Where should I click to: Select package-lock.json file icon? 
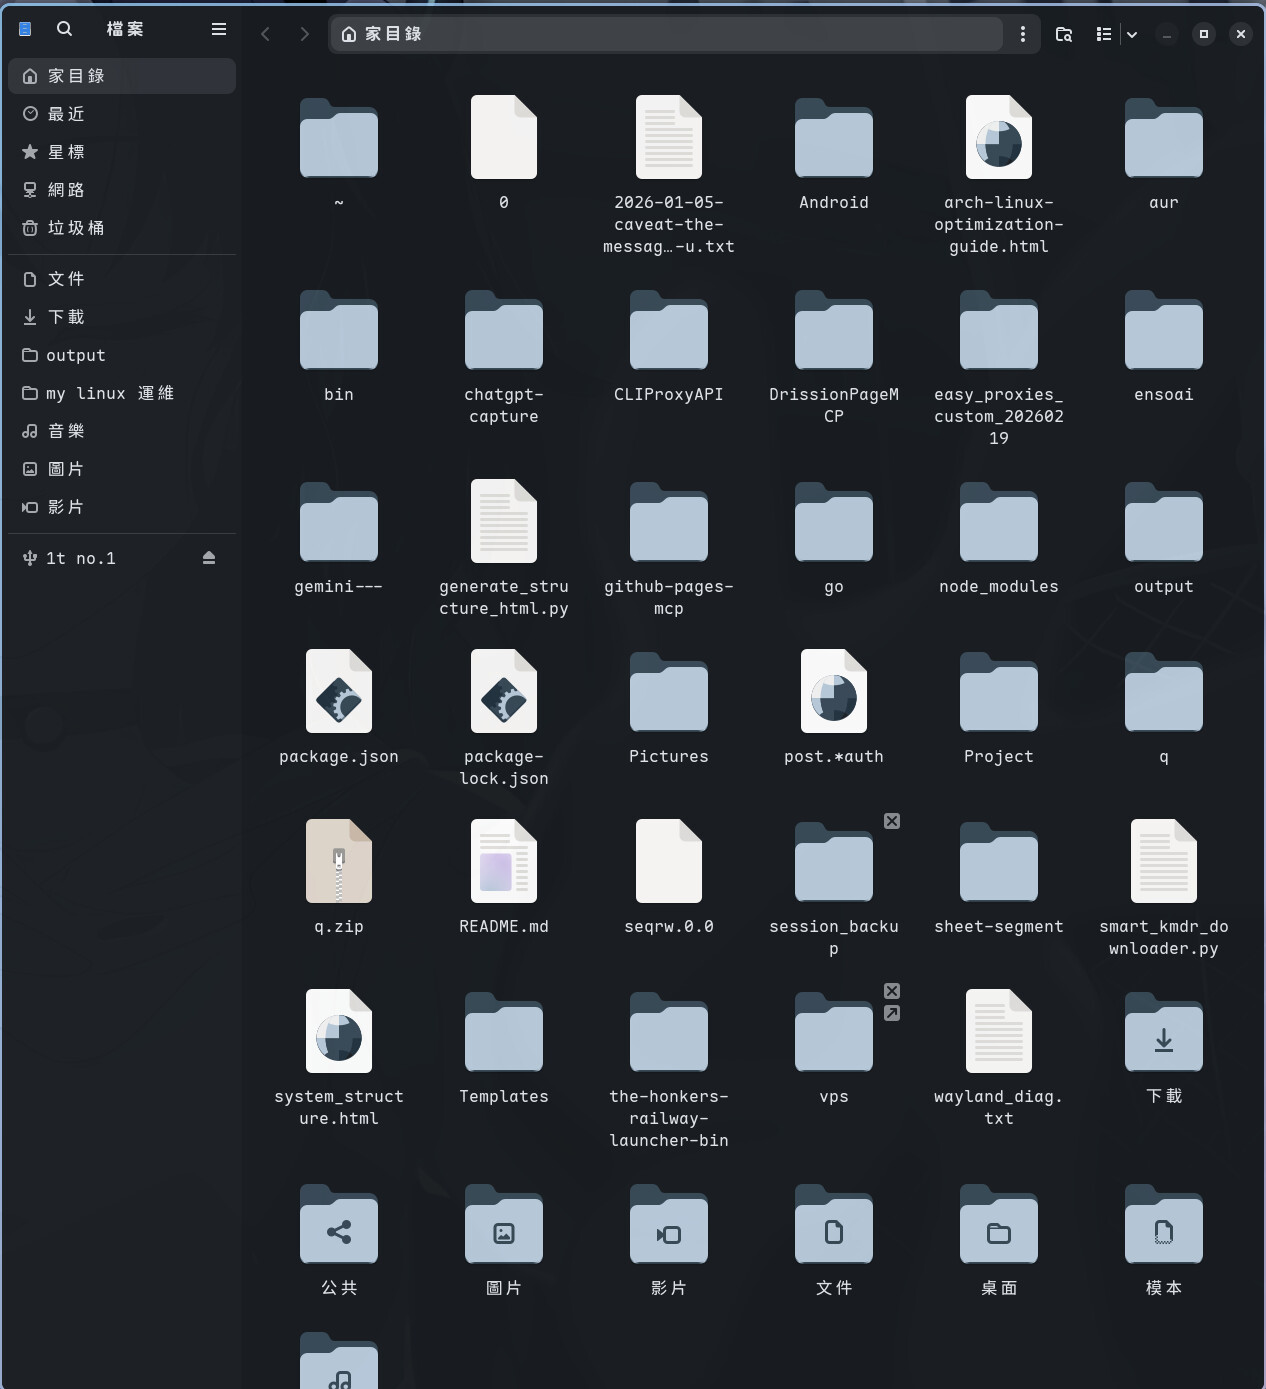tap(504, 692)
